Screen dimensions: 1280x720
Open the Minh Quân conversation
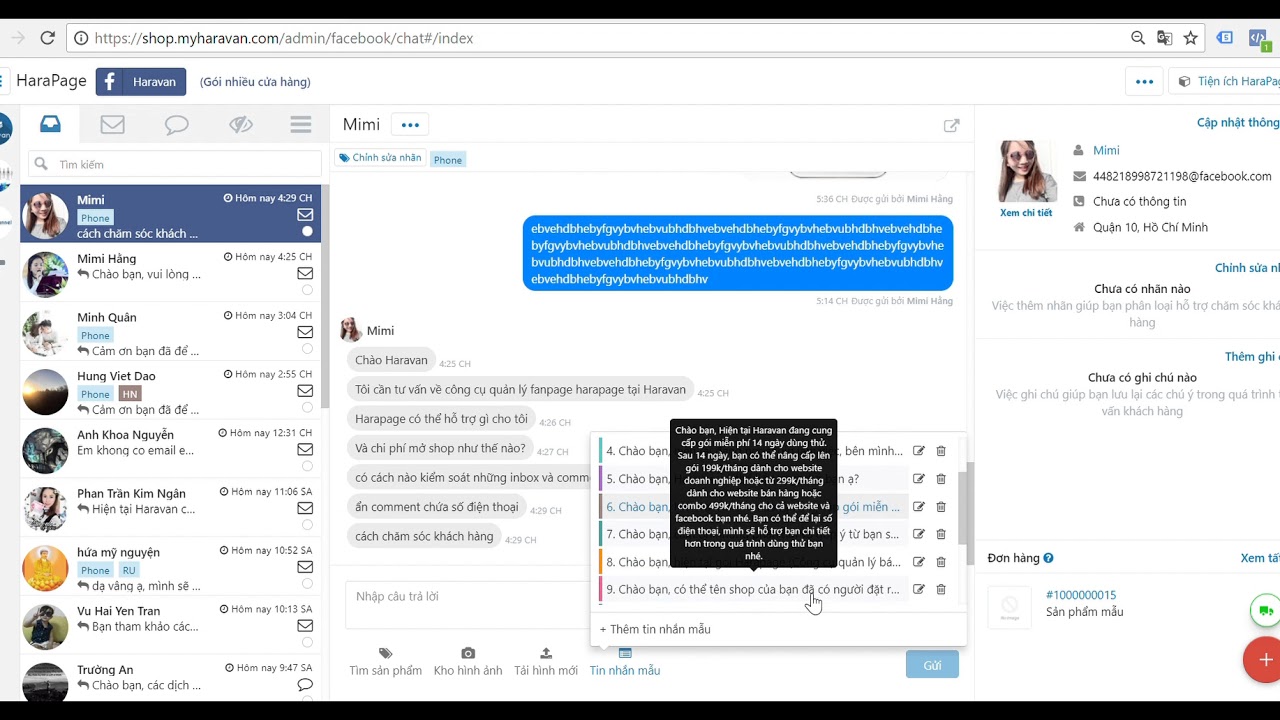coord(170,331)
